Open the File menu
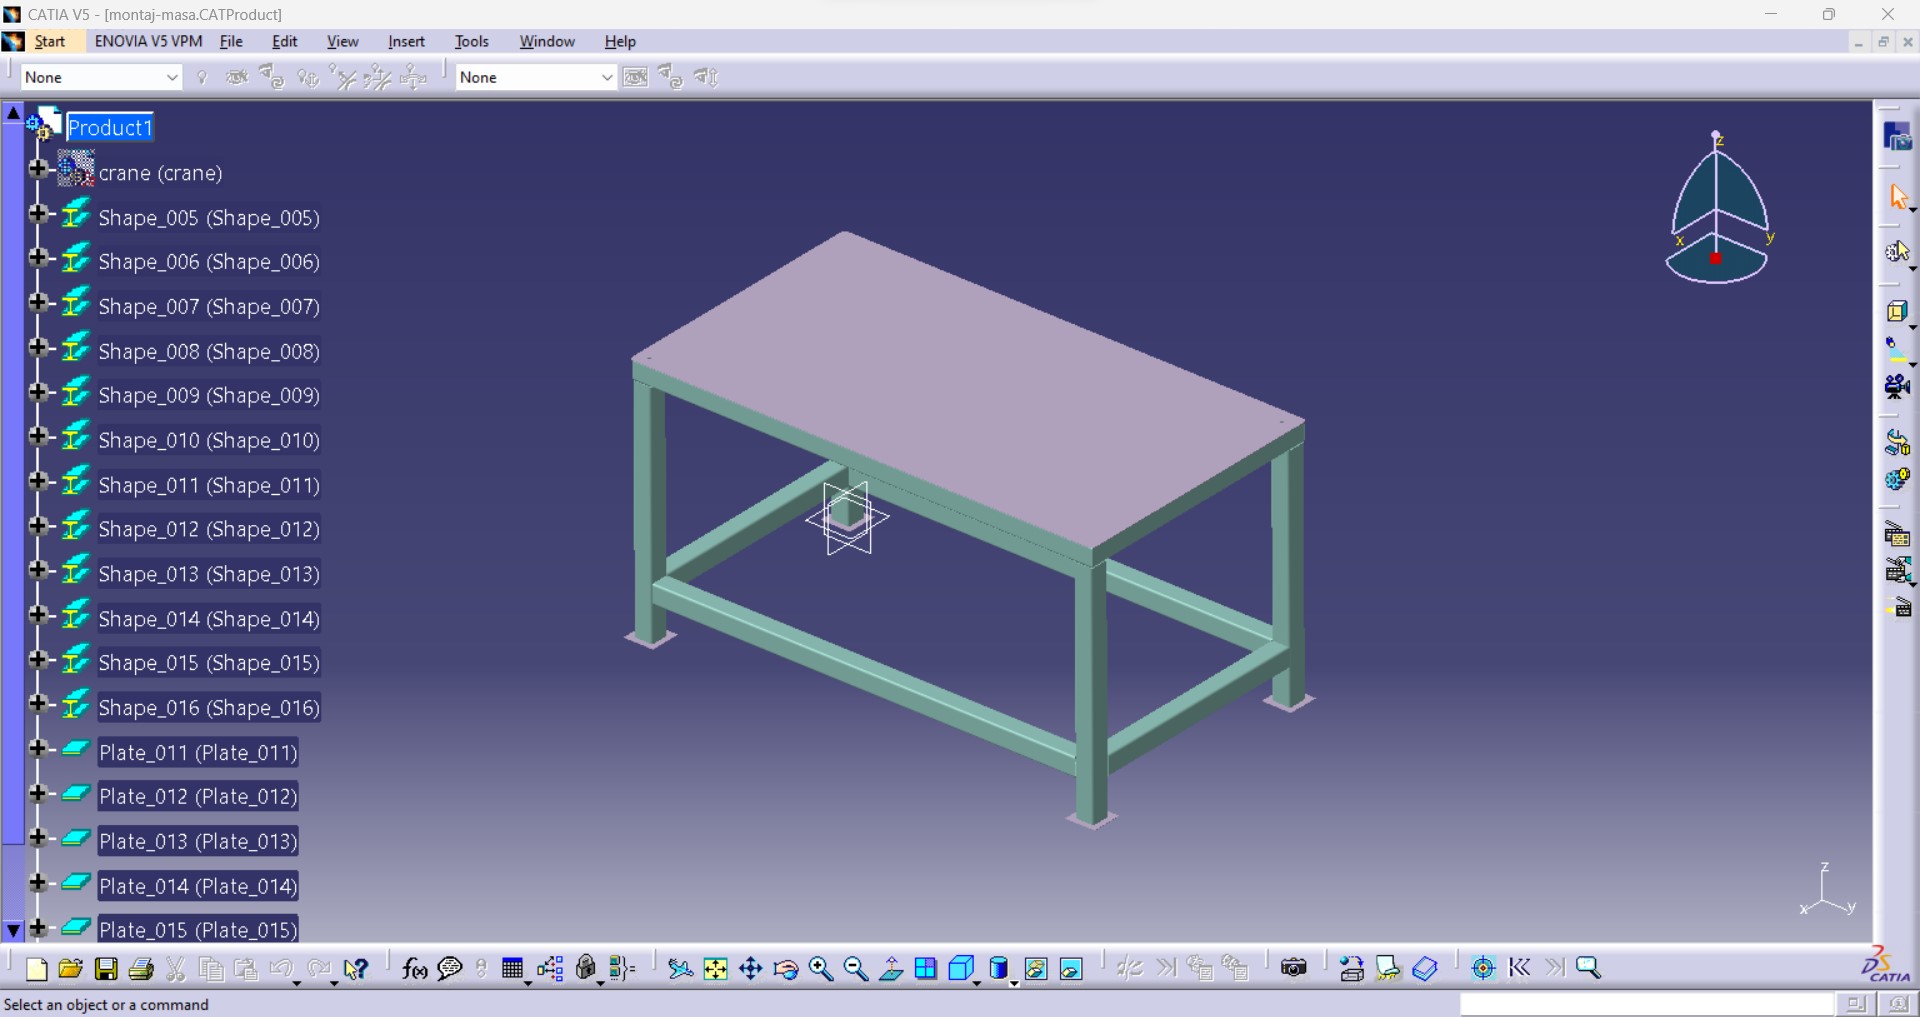This screenshot has width=1920, height=1017. pos(231,41)
